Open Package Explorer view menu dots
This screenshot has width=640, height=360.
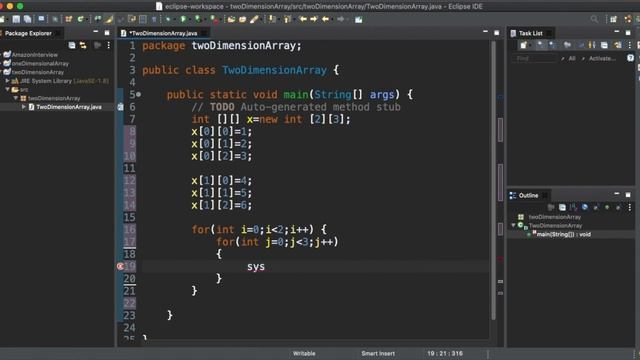tap(109, 45)
